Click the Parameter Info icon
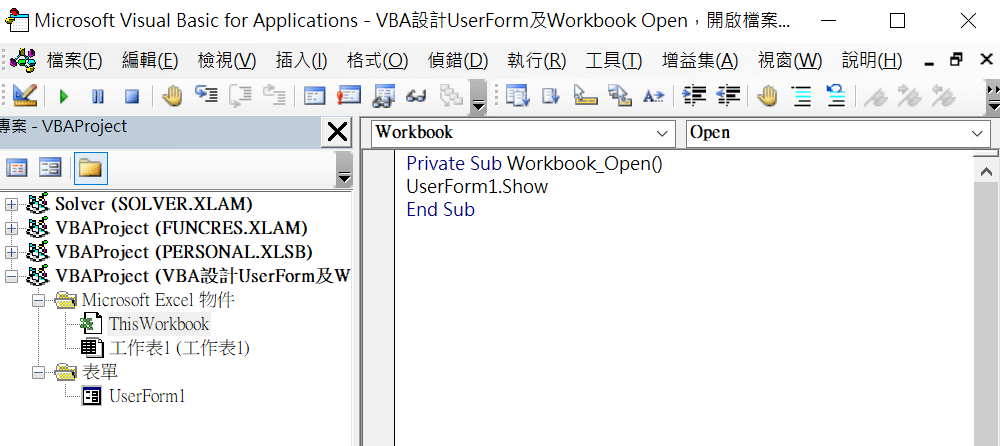This screenshot has height=446, width=1000. pyautogui.click(x=619, y=96)
